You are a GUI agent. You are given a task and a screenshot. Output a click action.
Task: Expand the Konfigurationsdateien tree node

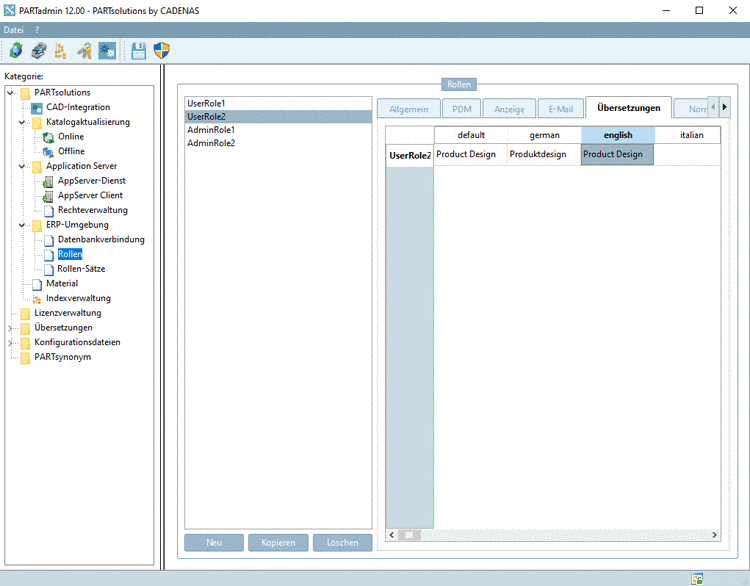[10, 343]
